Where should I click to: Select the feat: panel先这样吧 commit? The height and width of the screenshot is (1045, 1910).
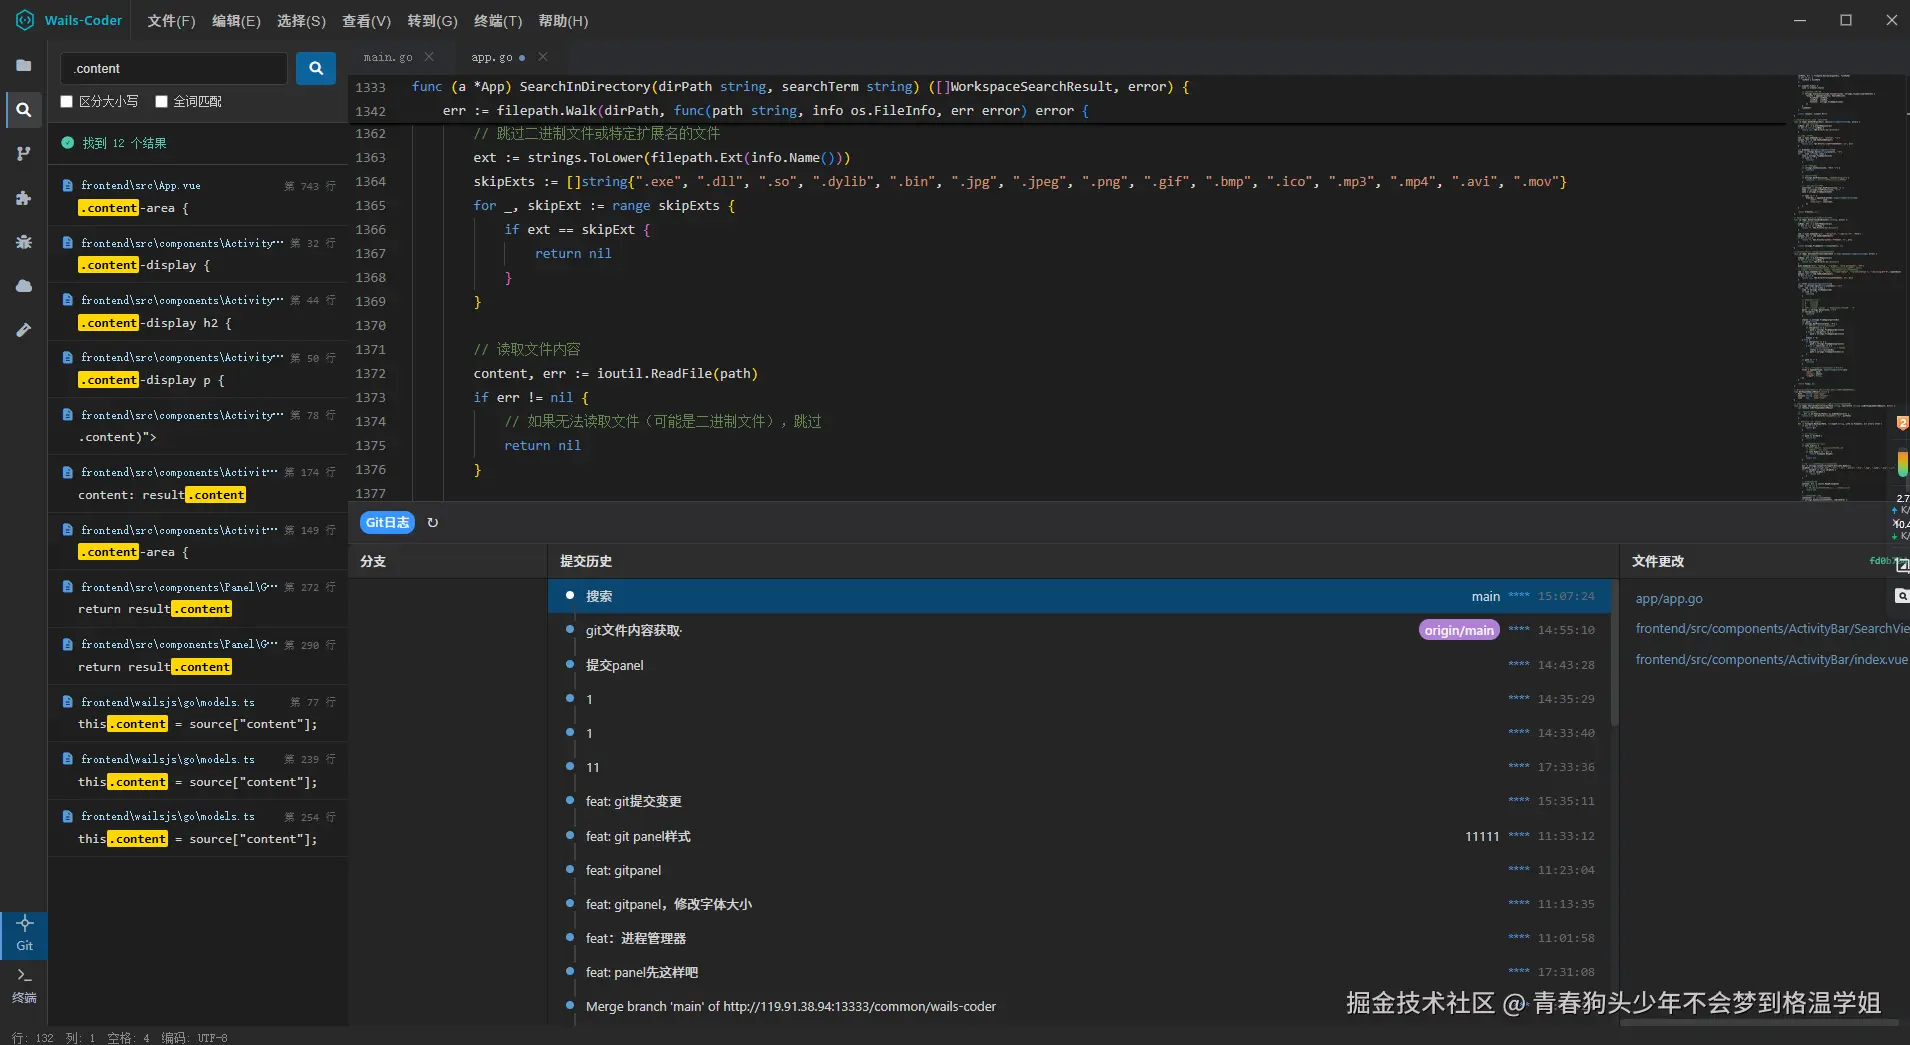point(1078,972)
